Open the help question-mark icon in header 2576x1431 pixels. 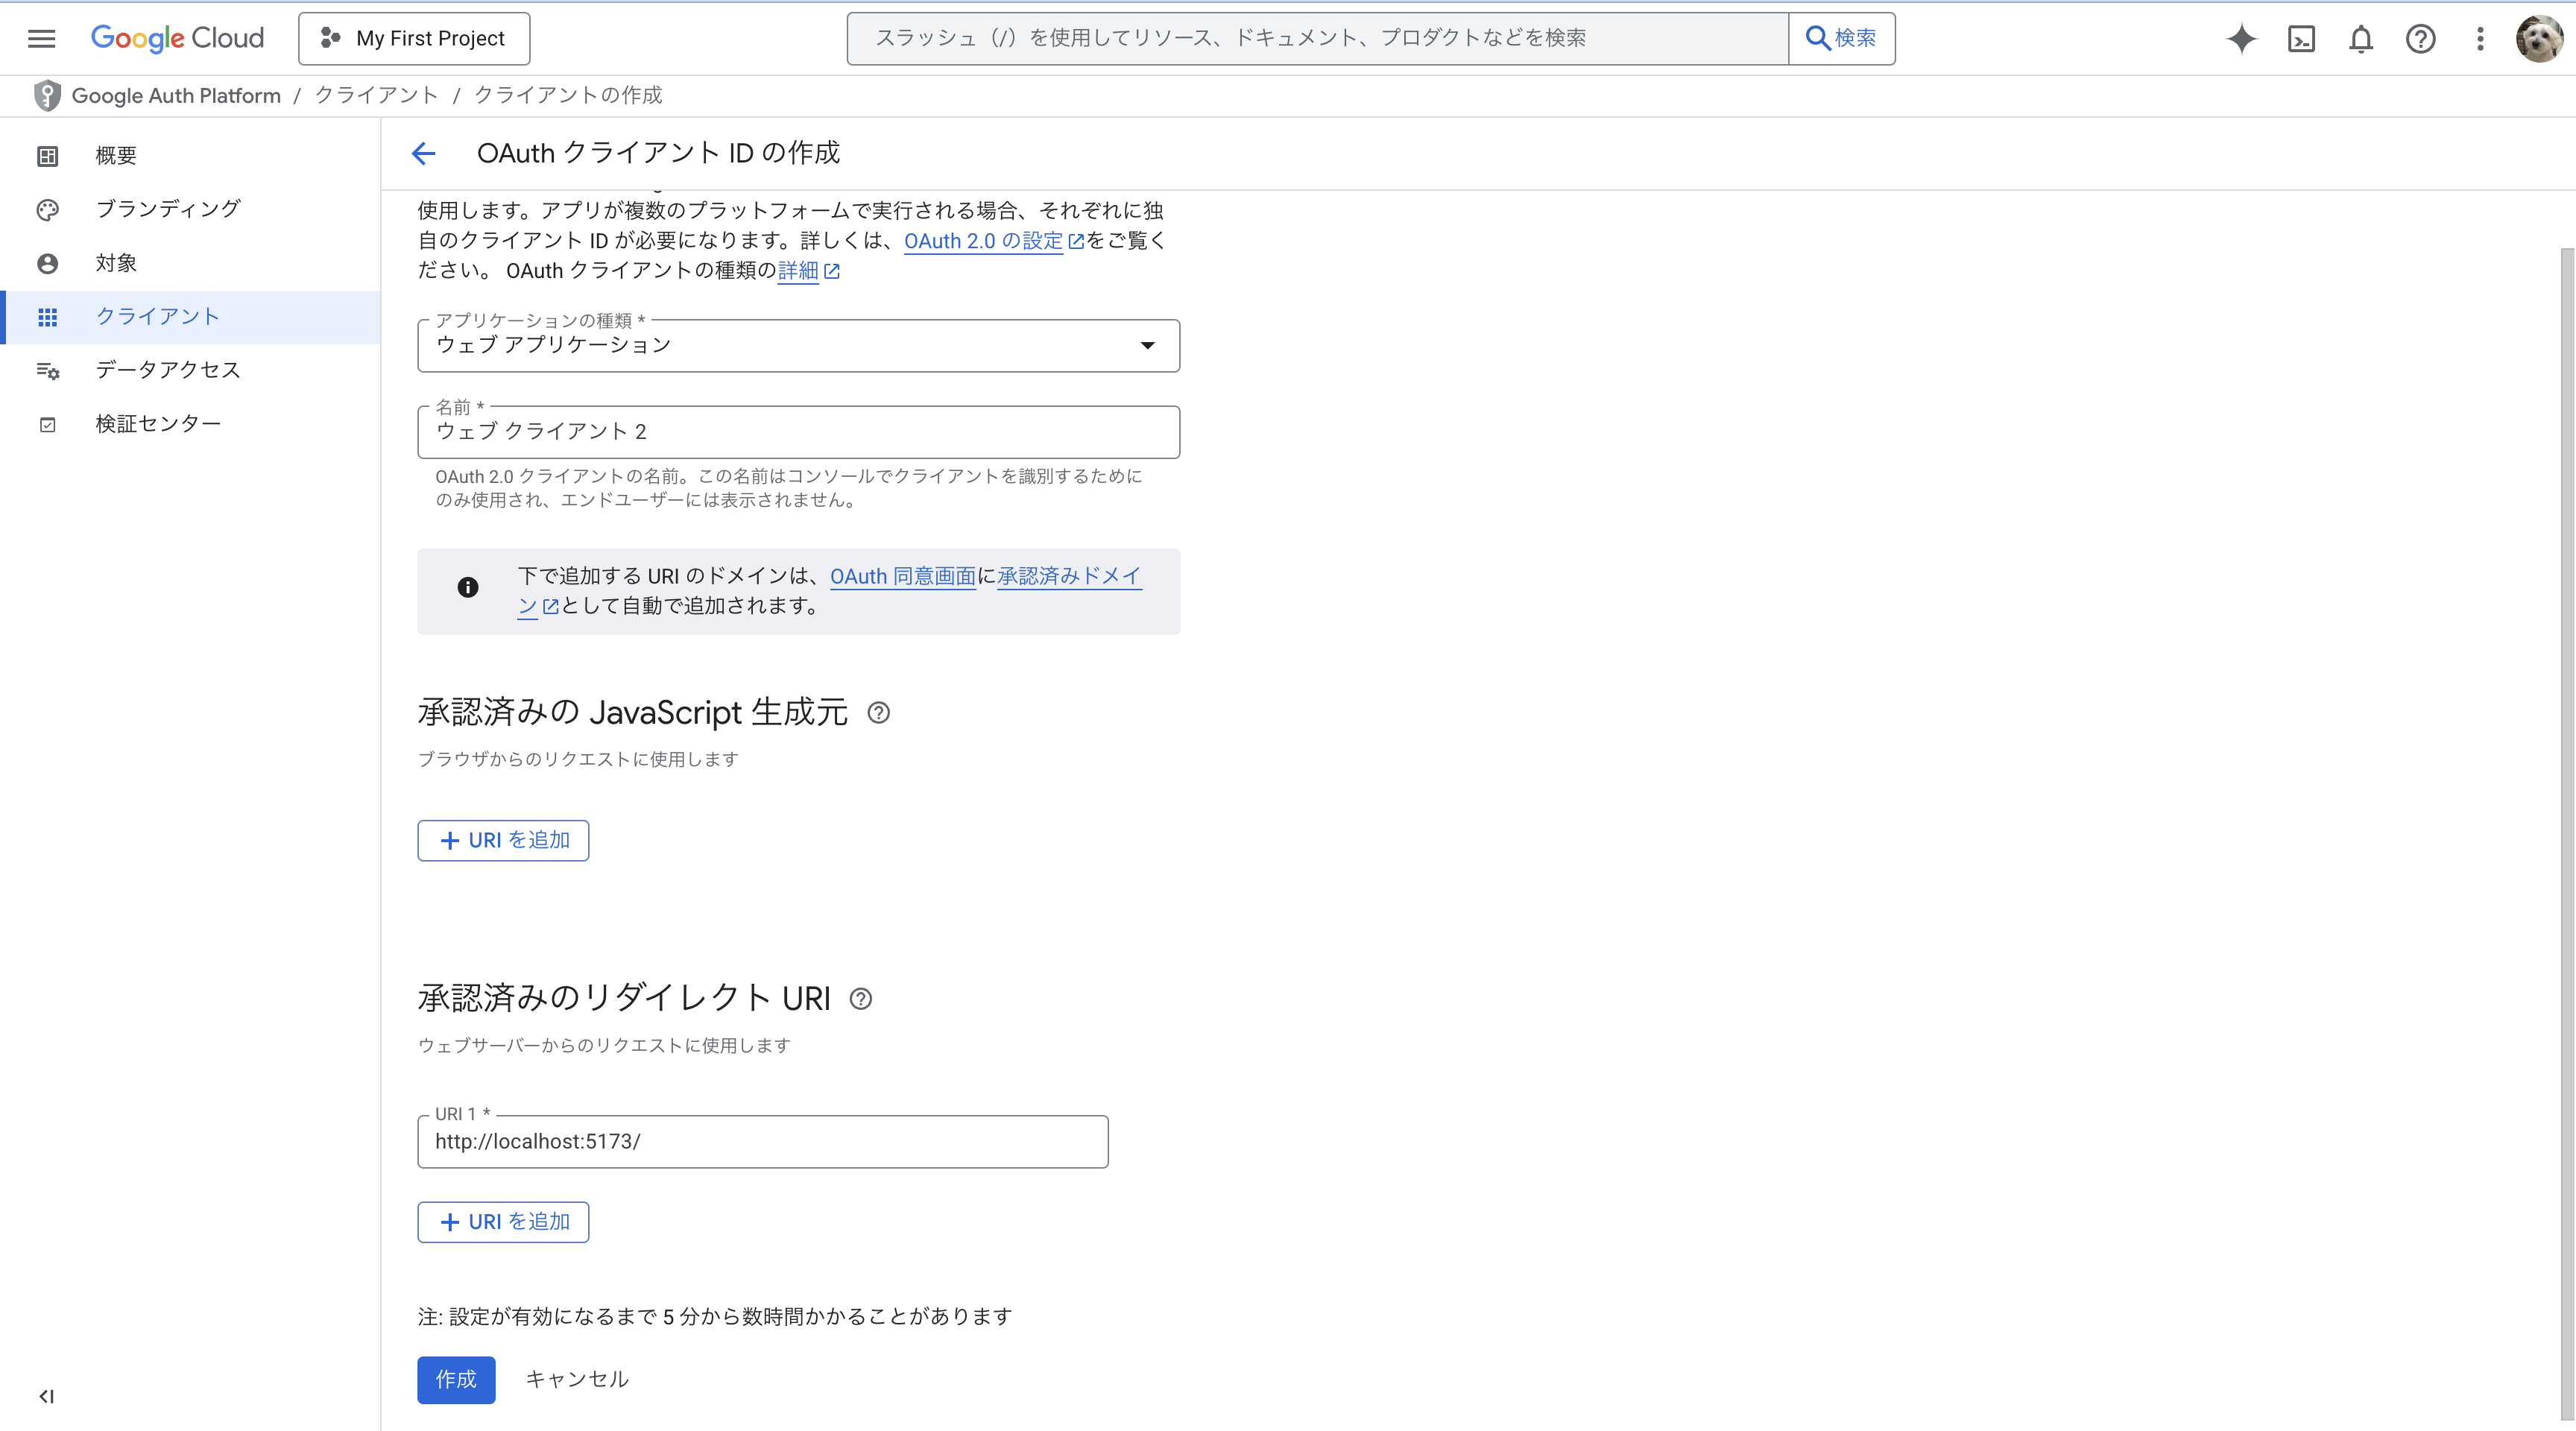point(2420,38)
